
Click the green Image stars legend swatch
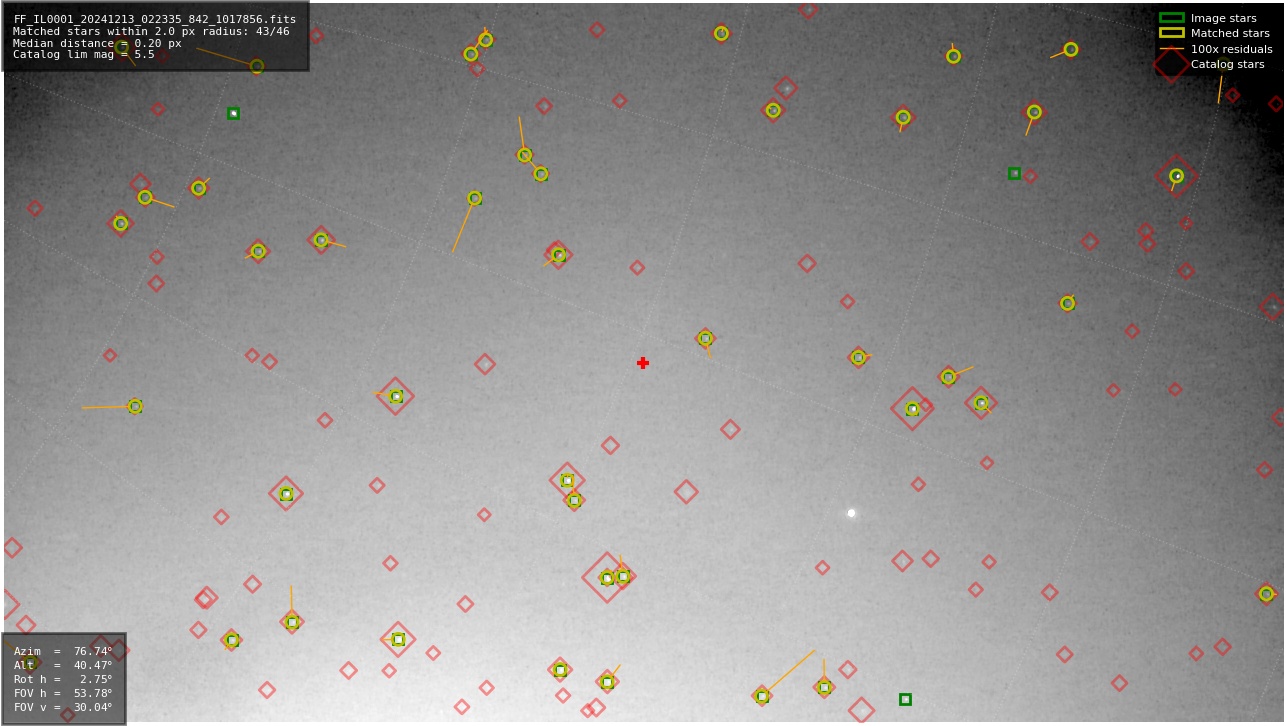pyautogui.click(x=1171, y=18)
